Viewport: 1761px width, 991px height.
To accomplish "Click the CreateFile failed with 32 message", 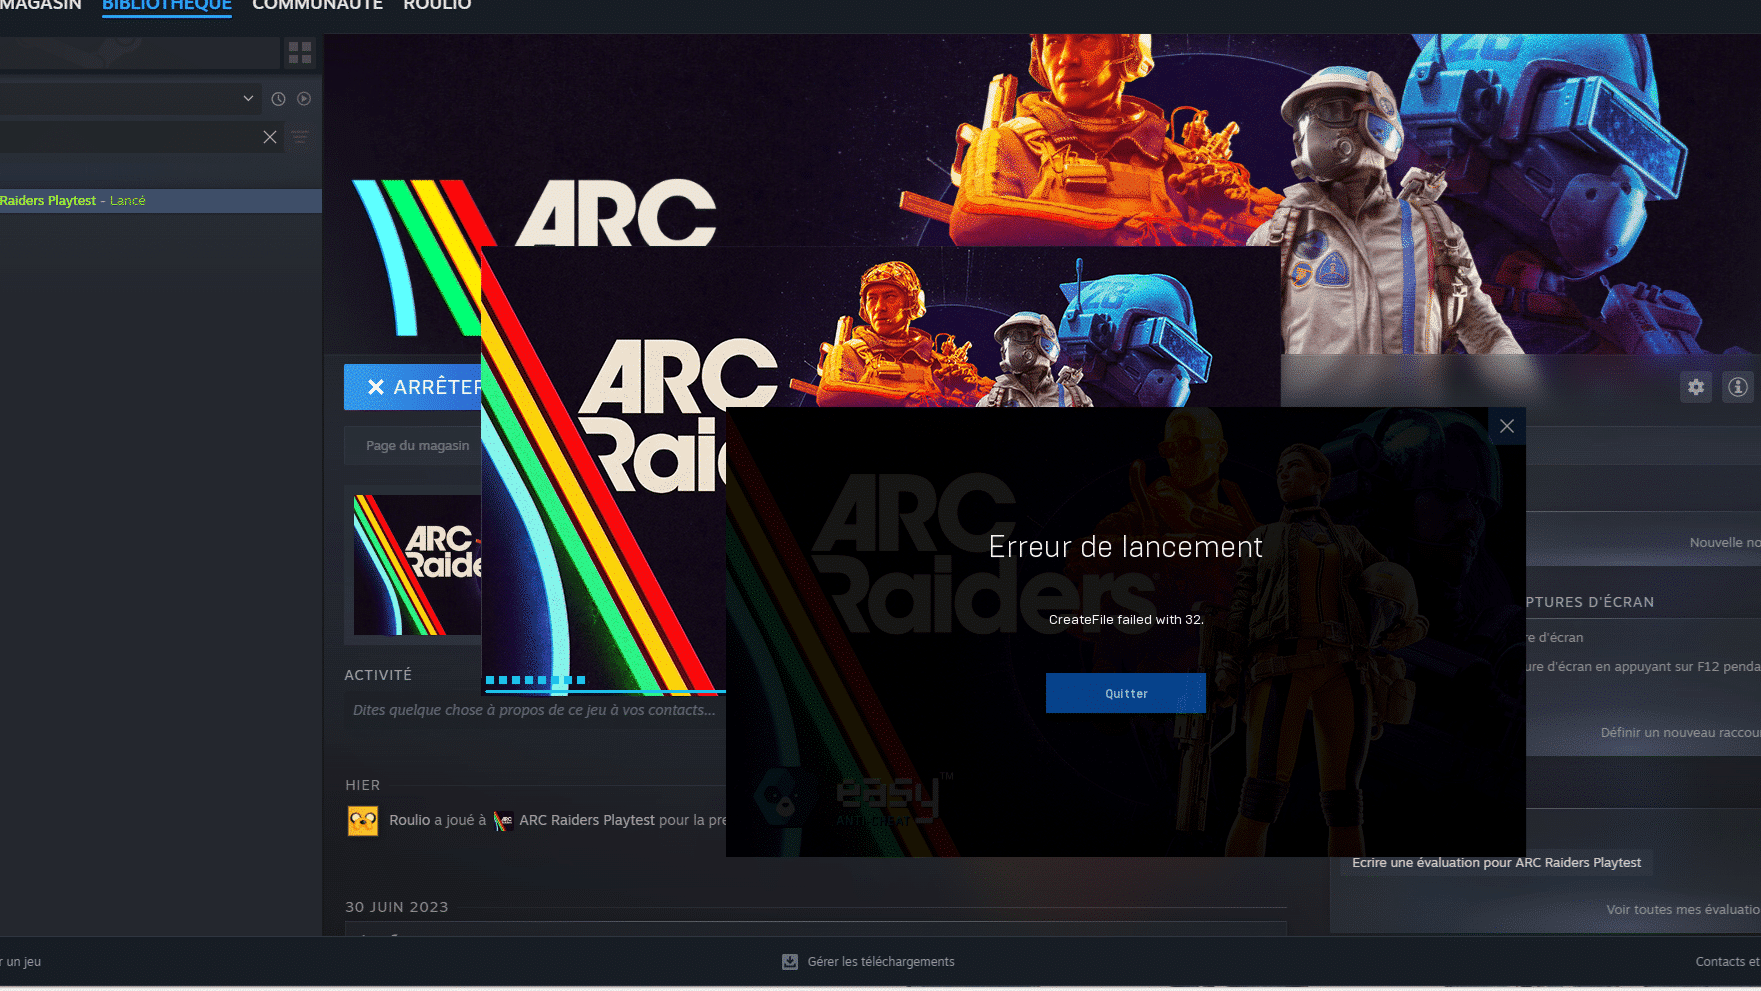I will coord(1126,620).
